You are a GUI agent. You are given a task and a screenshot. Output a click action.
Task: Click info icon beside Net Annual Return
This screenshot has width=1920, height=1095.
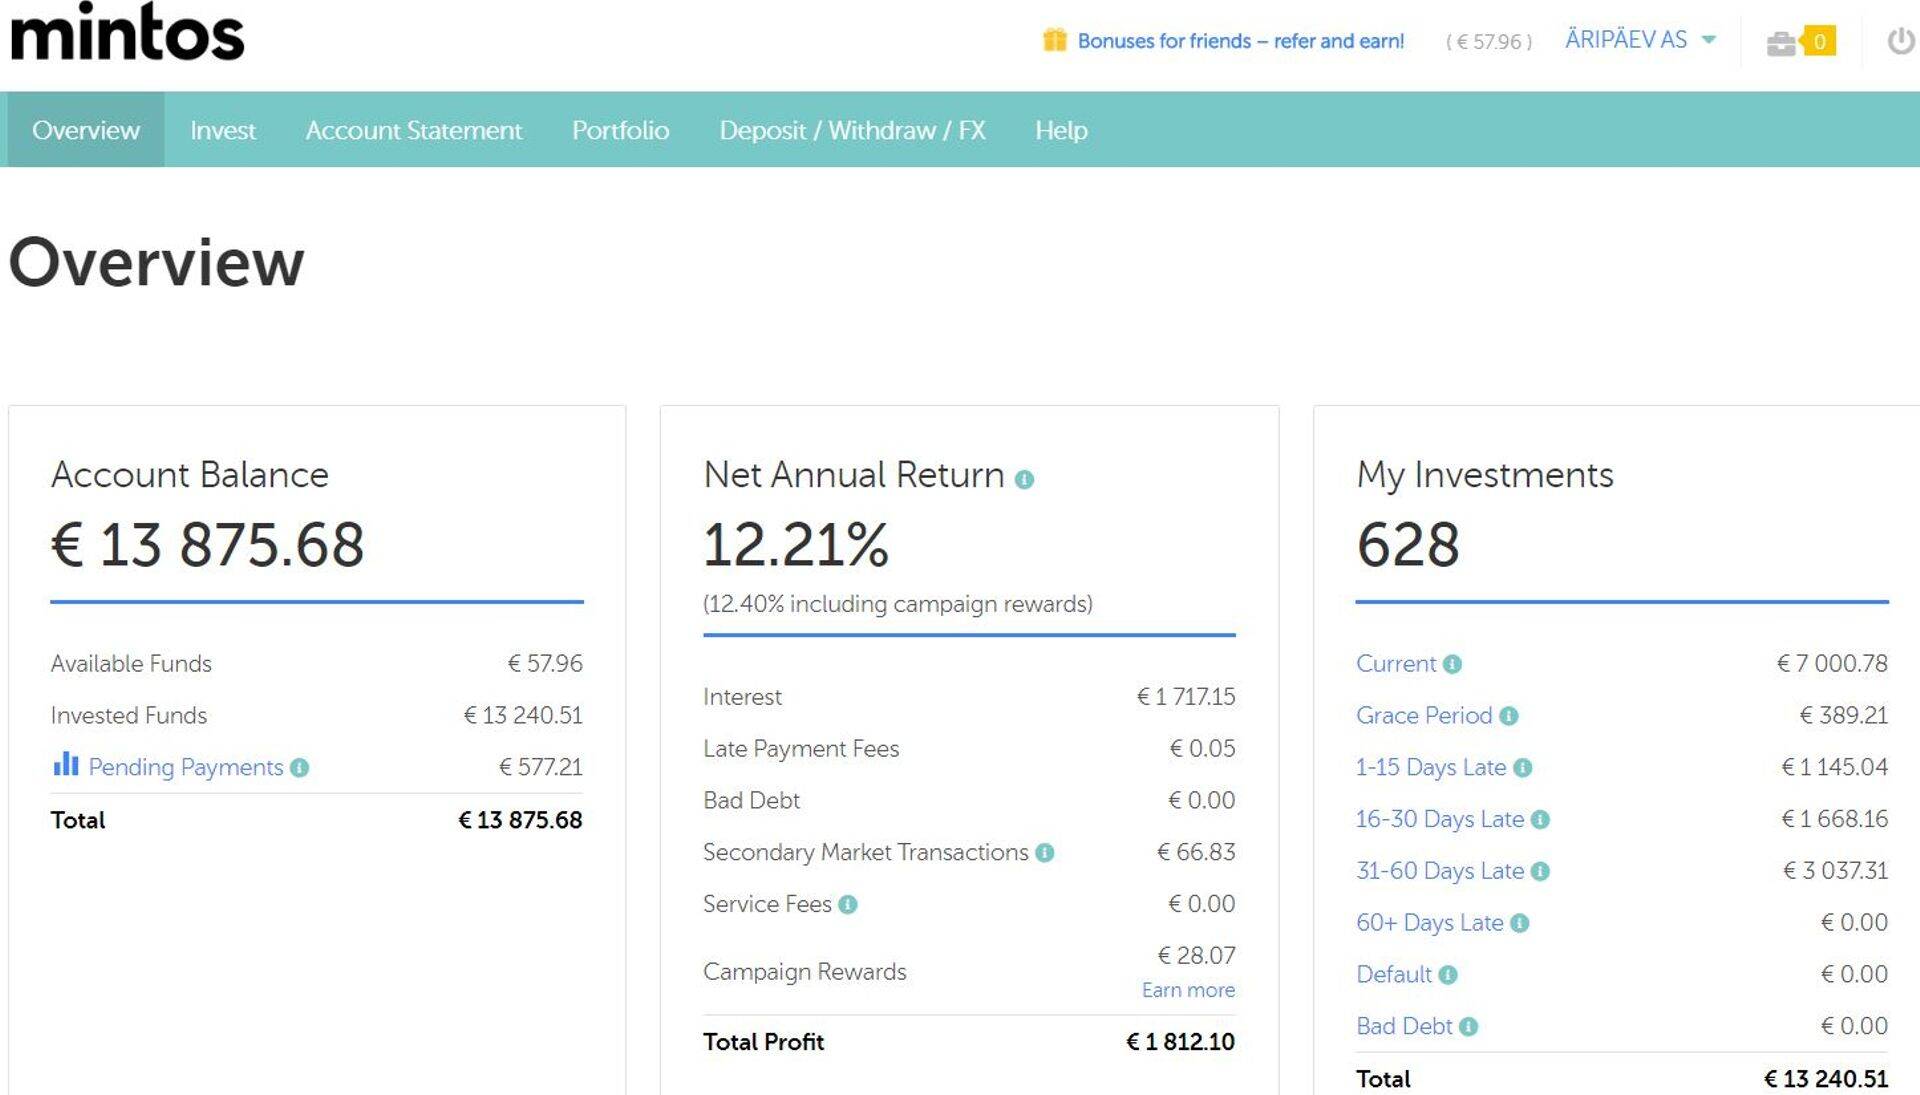coord(1024,480)
